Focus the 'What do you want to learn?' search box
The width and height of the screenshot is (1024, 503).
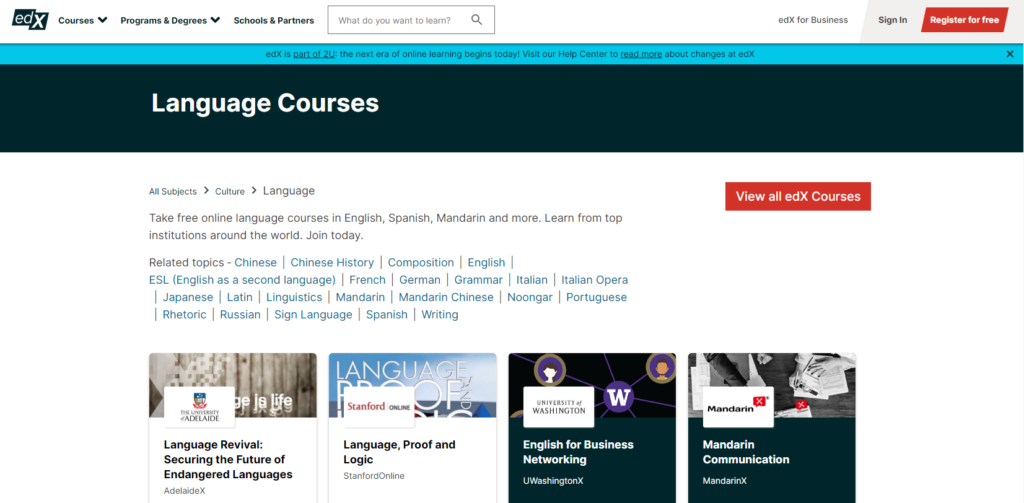coord(411,20)
